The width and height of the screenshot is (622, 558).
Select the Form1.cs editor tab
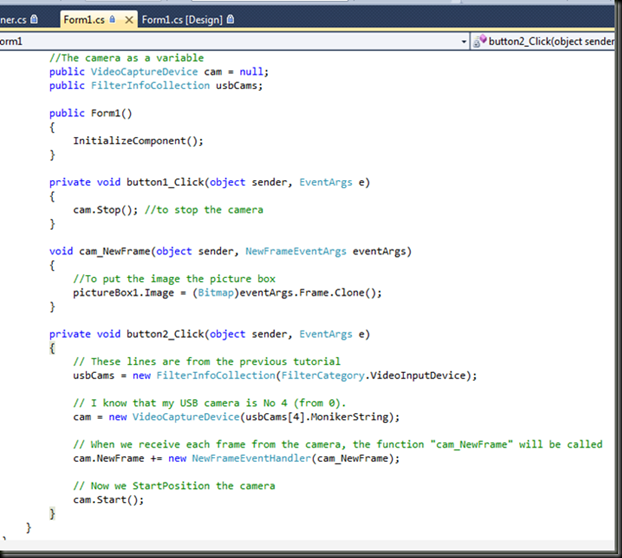[84, 19]
